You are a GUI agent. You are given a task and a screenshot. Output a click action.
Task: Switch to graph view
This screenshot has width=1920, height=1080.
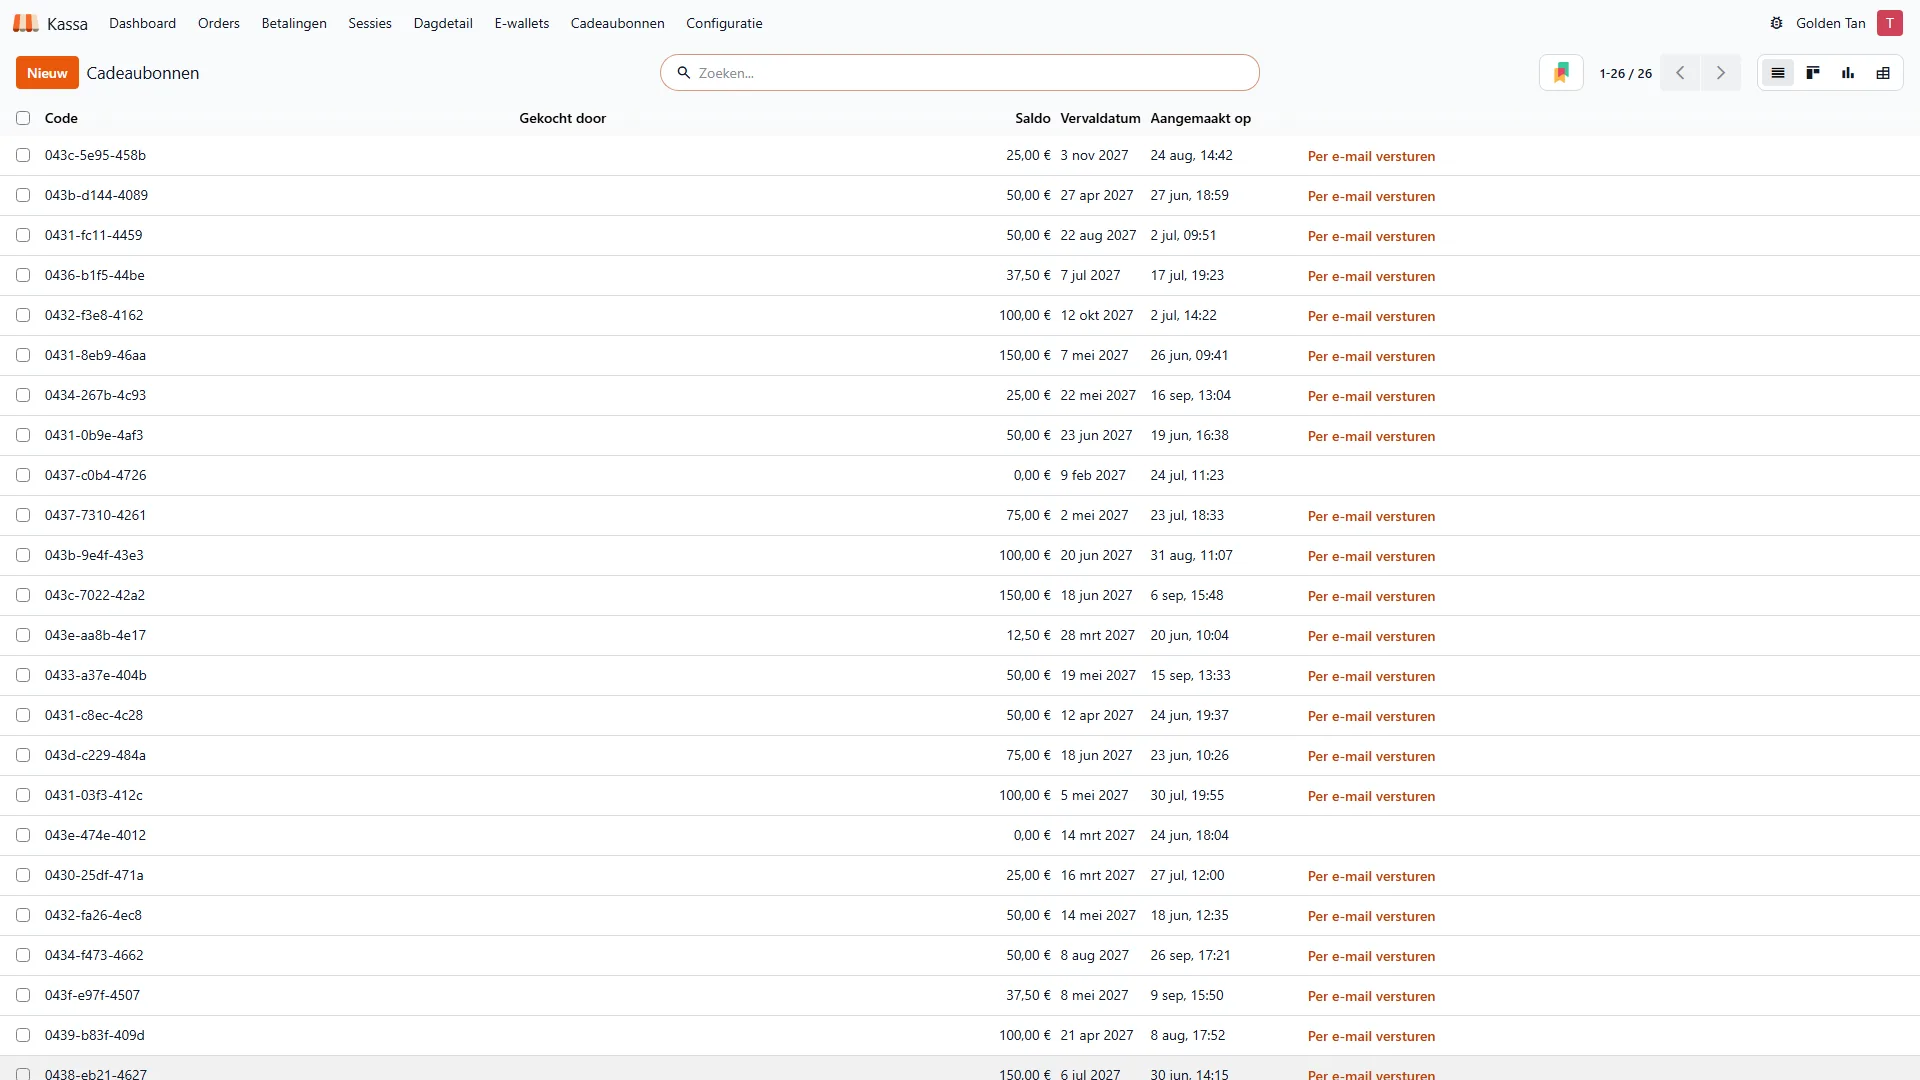[1847, 73]
